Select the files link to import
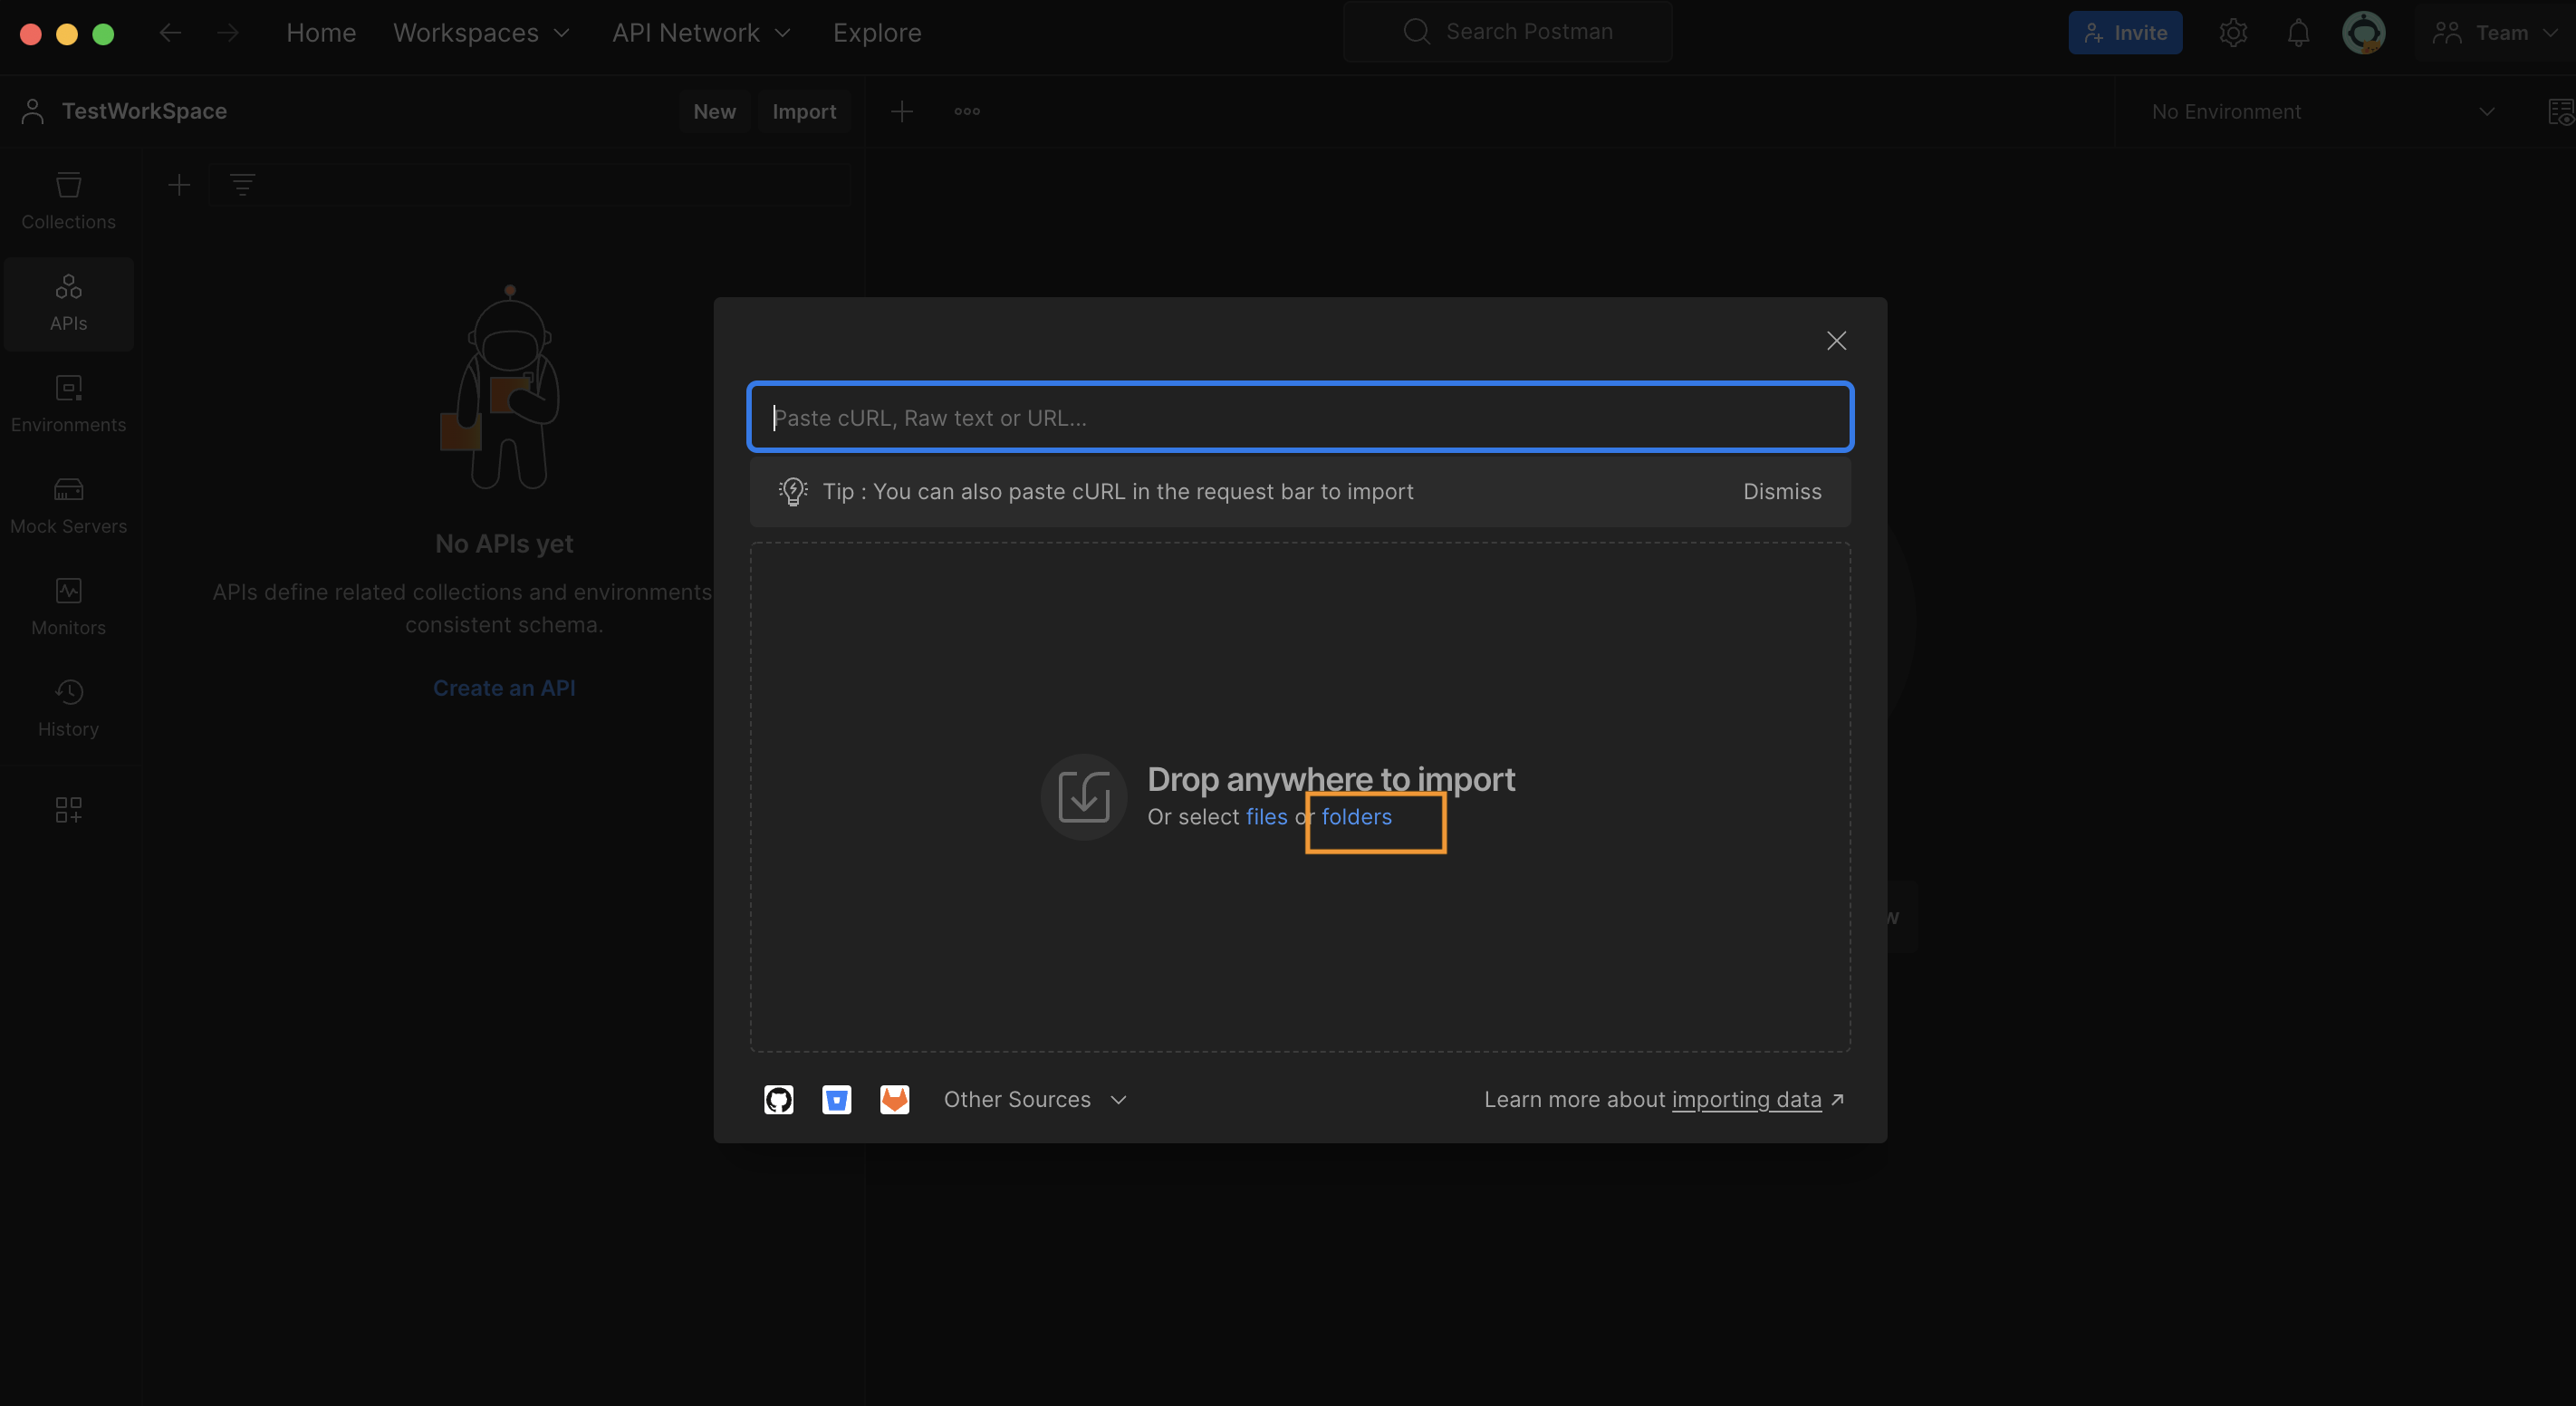 tap(1266, 817)
